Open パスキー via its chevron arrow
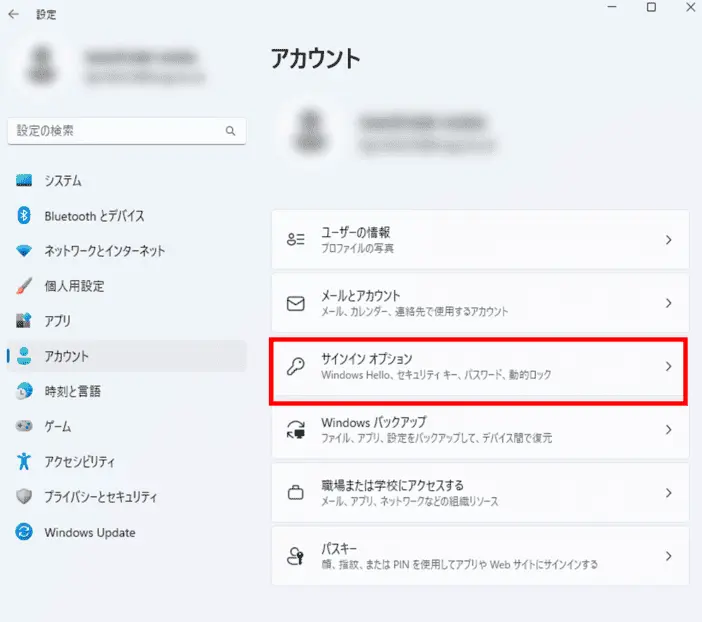 668,556
